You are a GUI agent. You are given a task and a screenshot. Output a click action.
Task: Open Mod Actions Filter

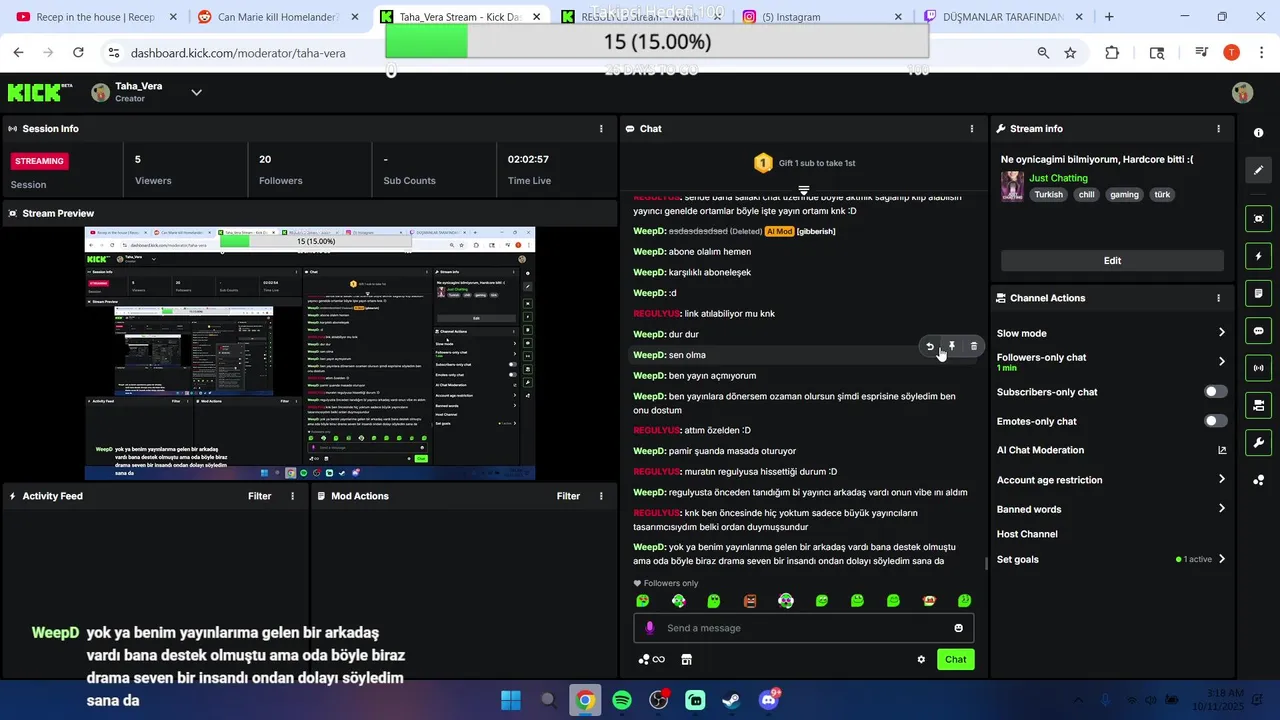click(x=569, y=496)
